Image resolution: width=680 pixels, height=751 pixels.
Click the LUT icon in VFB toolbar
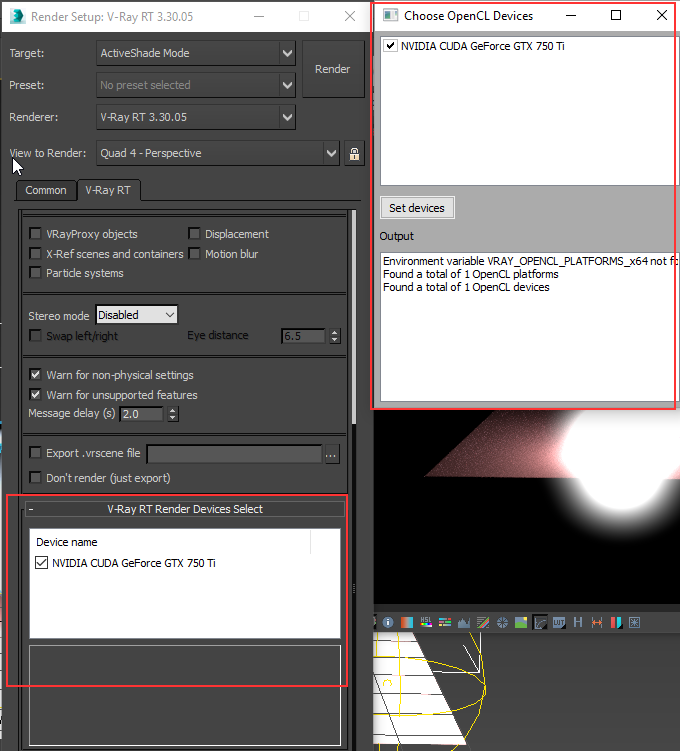click(559, 622)
